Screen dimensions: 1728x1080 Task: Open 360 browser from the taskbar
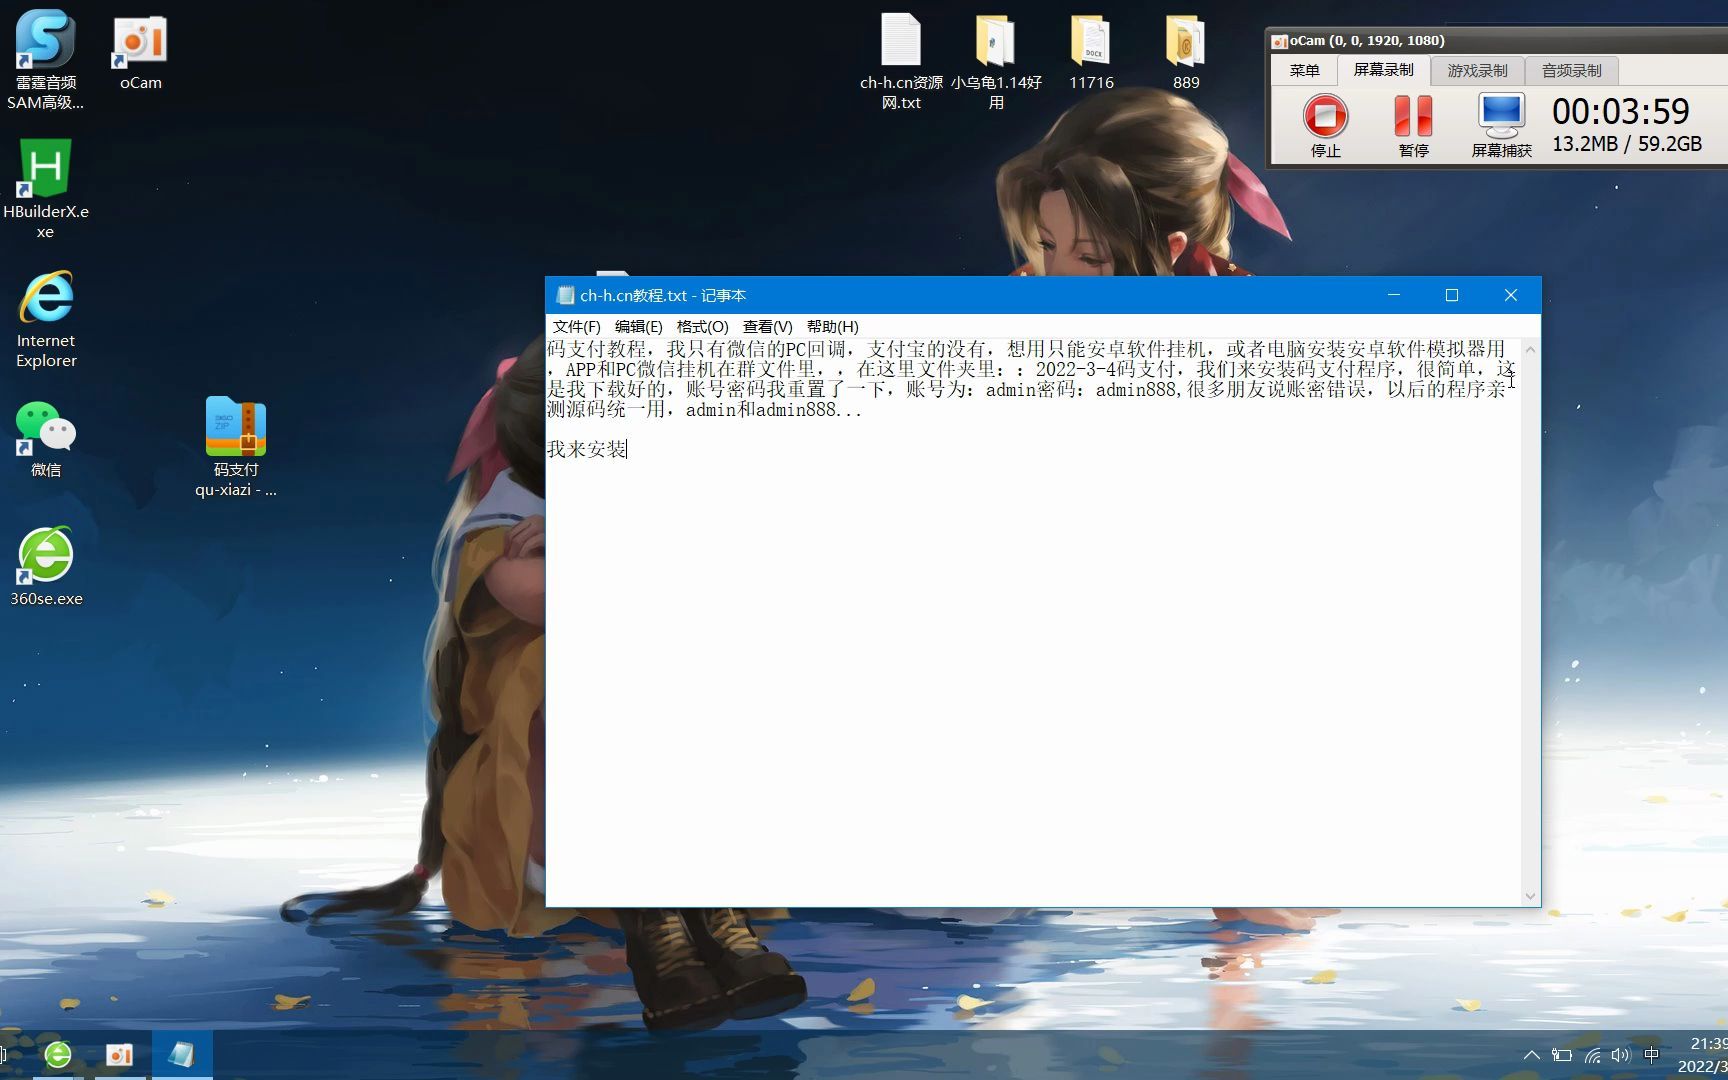pos(58,1054)
